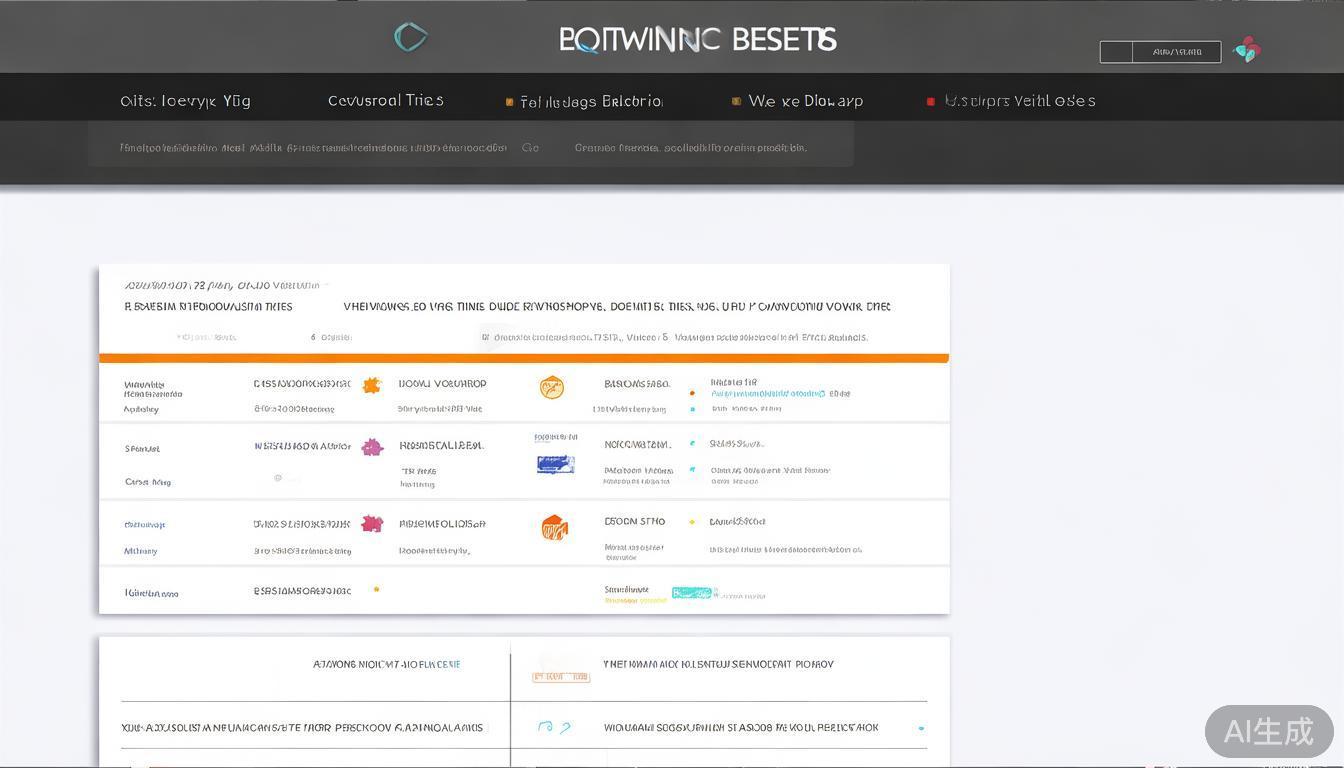Open the 'Cevusroal Tries' navigation item
Screen dimensions: 1344x768
pos(385,101)
